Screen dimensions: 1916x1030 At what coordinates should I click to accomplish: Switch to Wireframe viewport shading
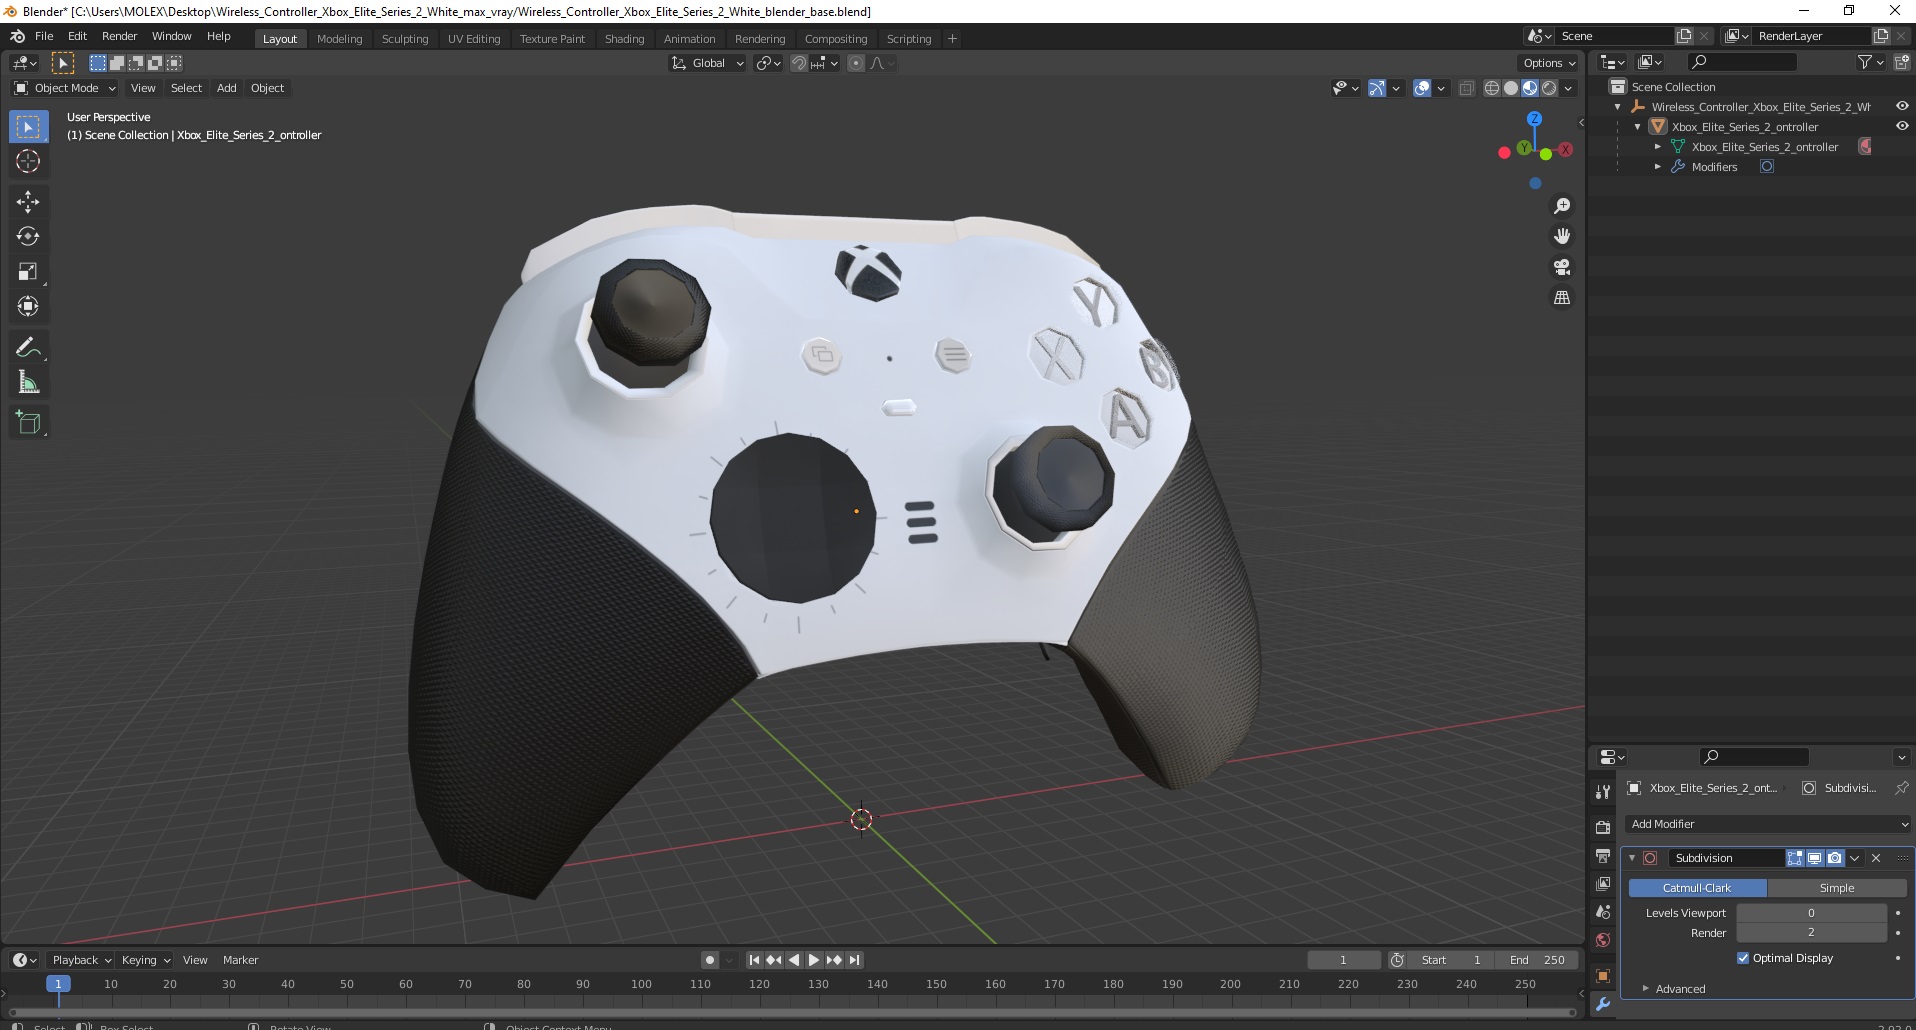(1492, 88)
